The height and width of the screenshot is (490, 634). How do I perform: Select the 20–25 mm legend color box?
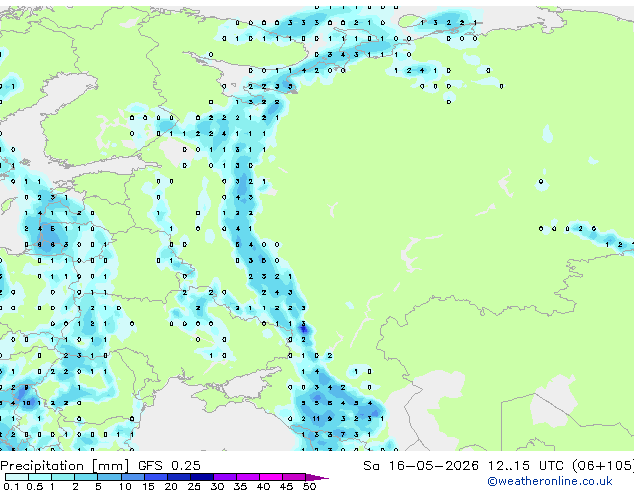tap(178, 477)
